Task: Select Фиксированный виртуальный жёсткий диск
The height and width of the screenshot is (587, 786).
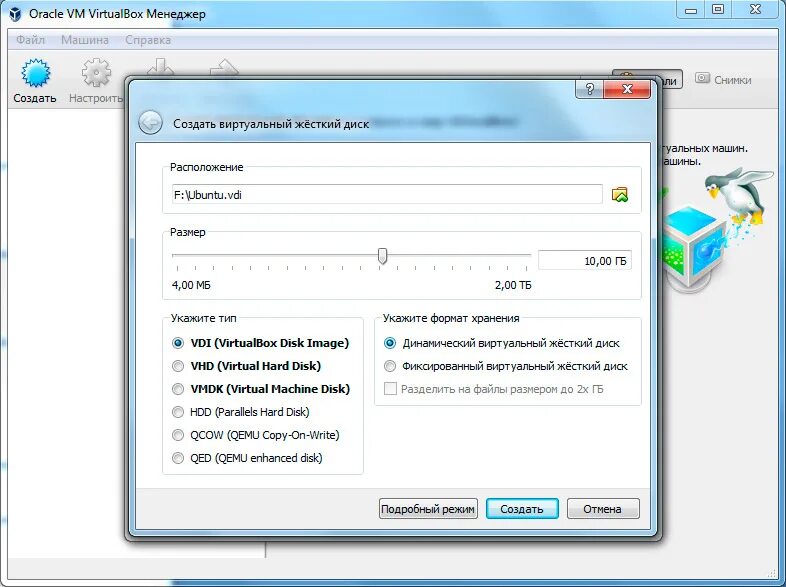Action: (x=506, y=366)
